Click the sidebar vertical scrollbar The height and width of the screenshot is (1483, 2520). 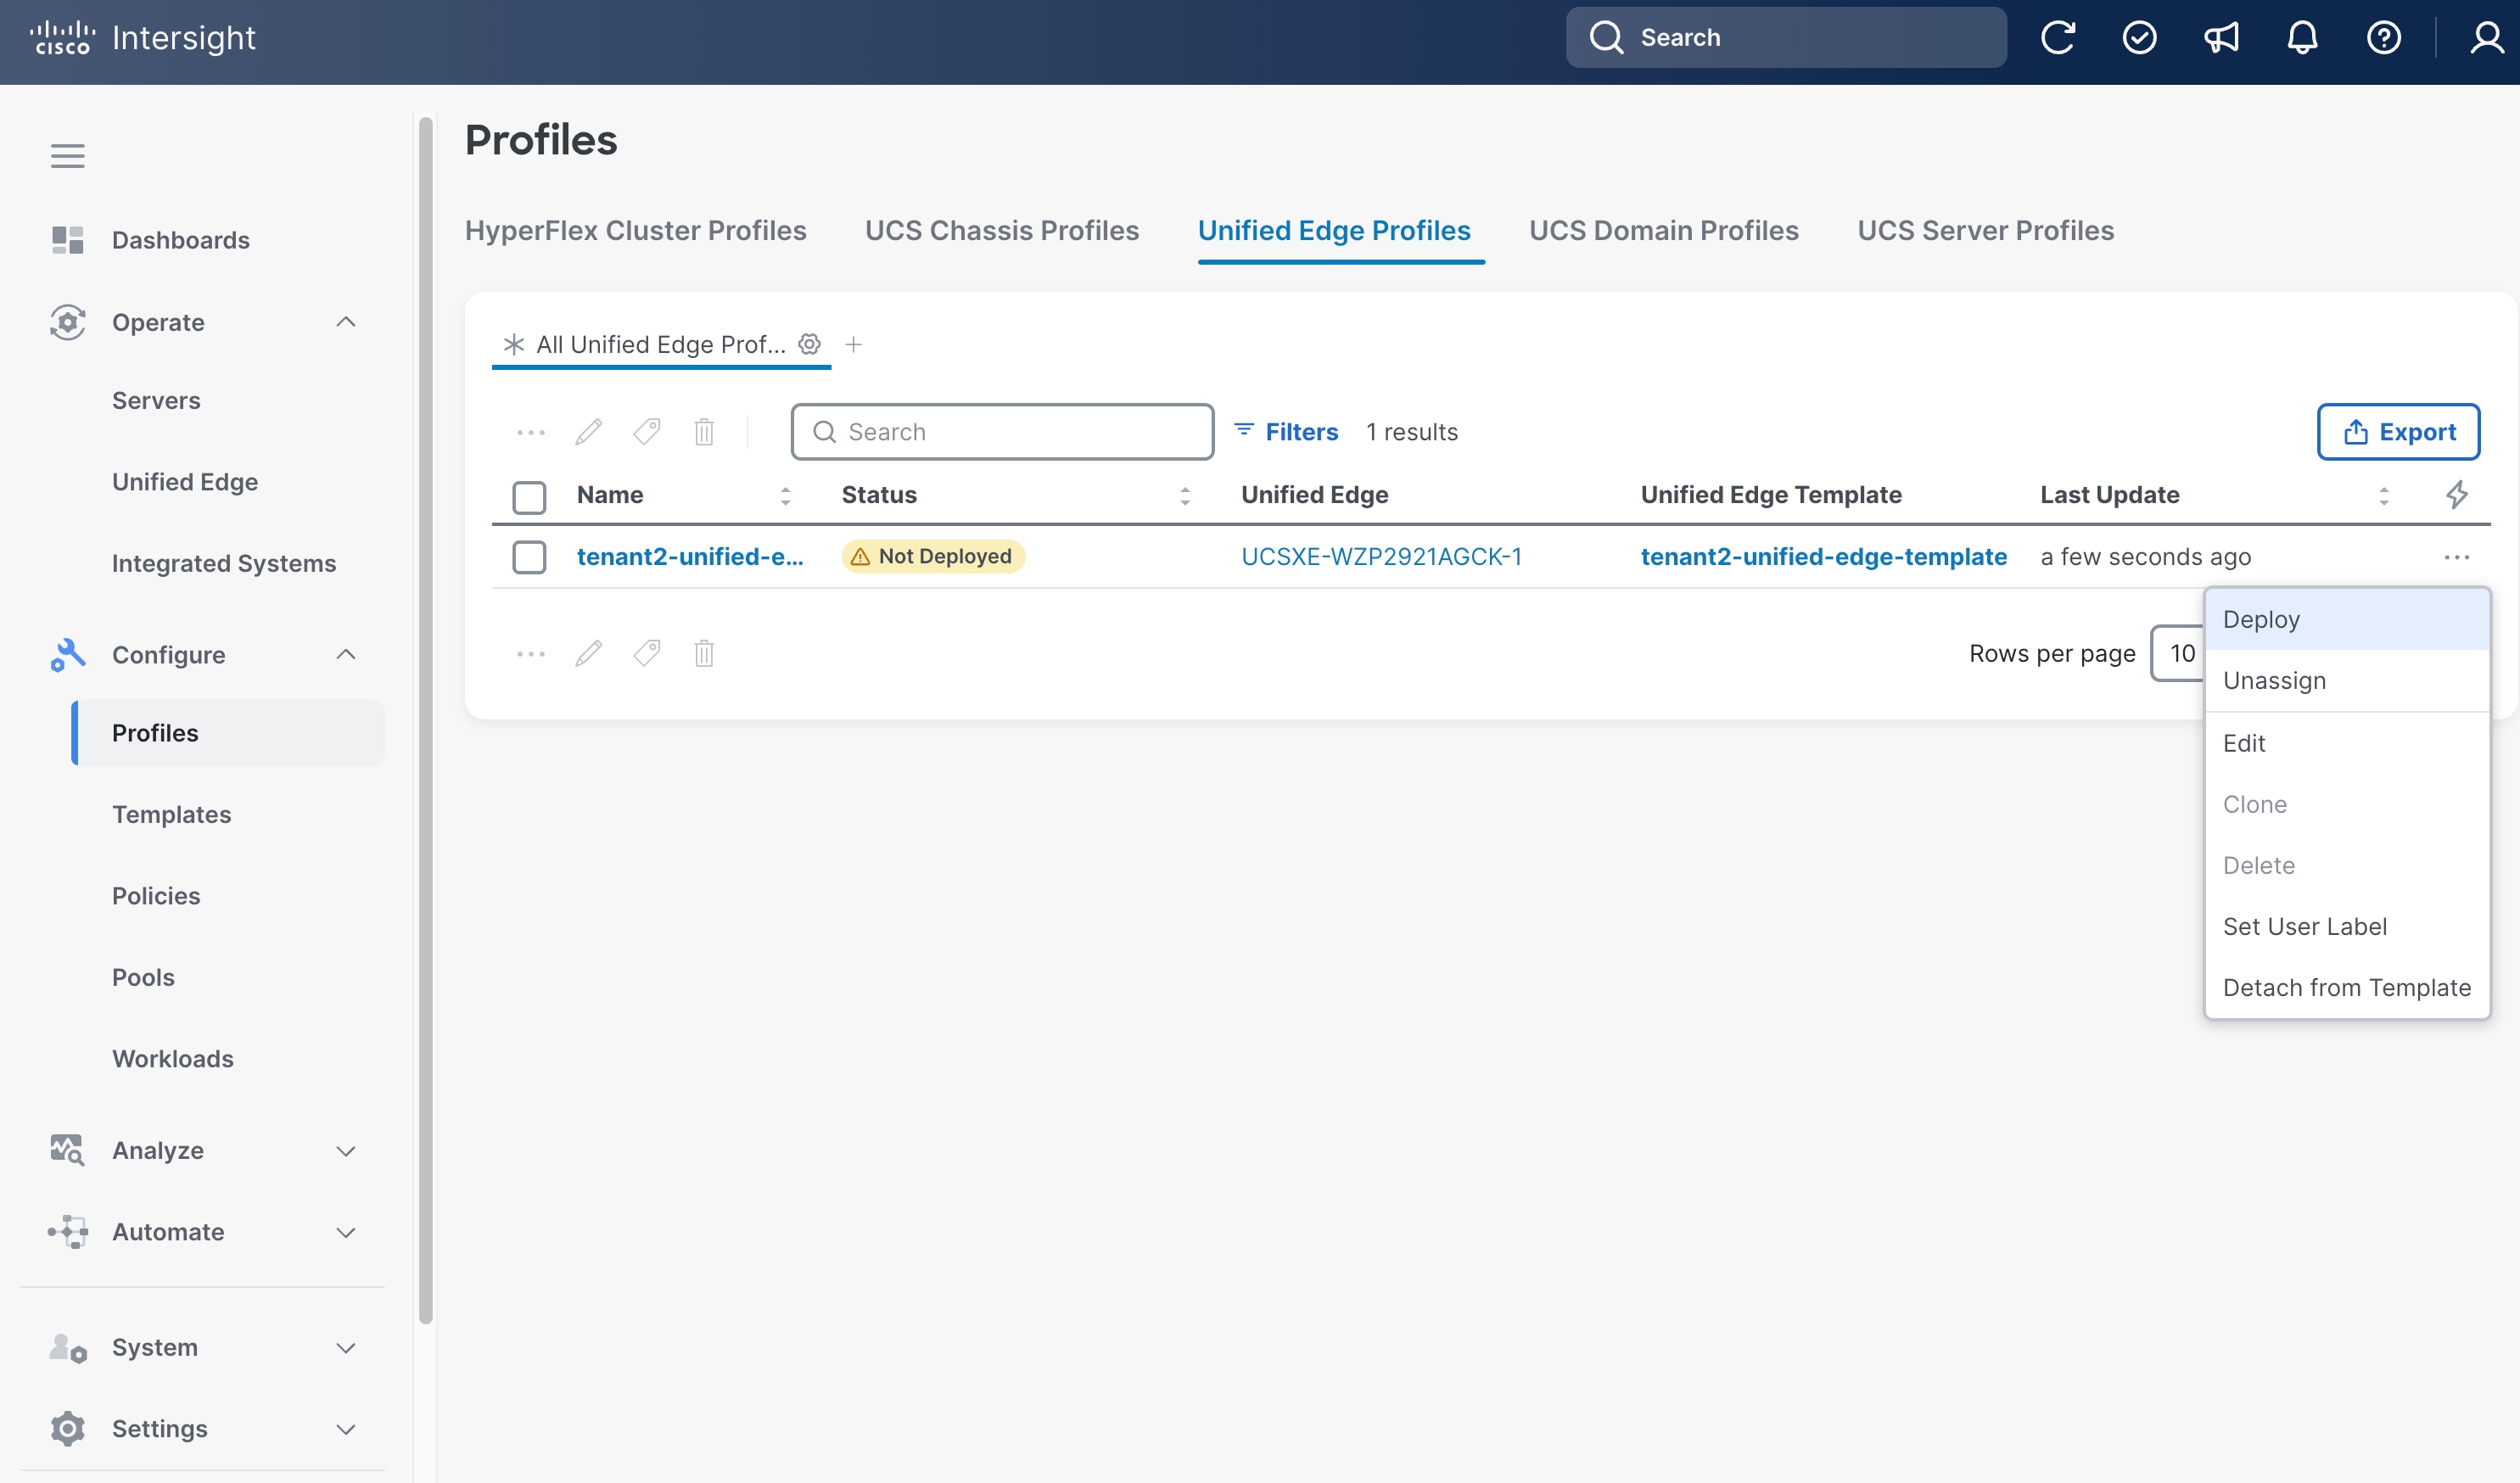pyautogui.click(x=426, y=720)
